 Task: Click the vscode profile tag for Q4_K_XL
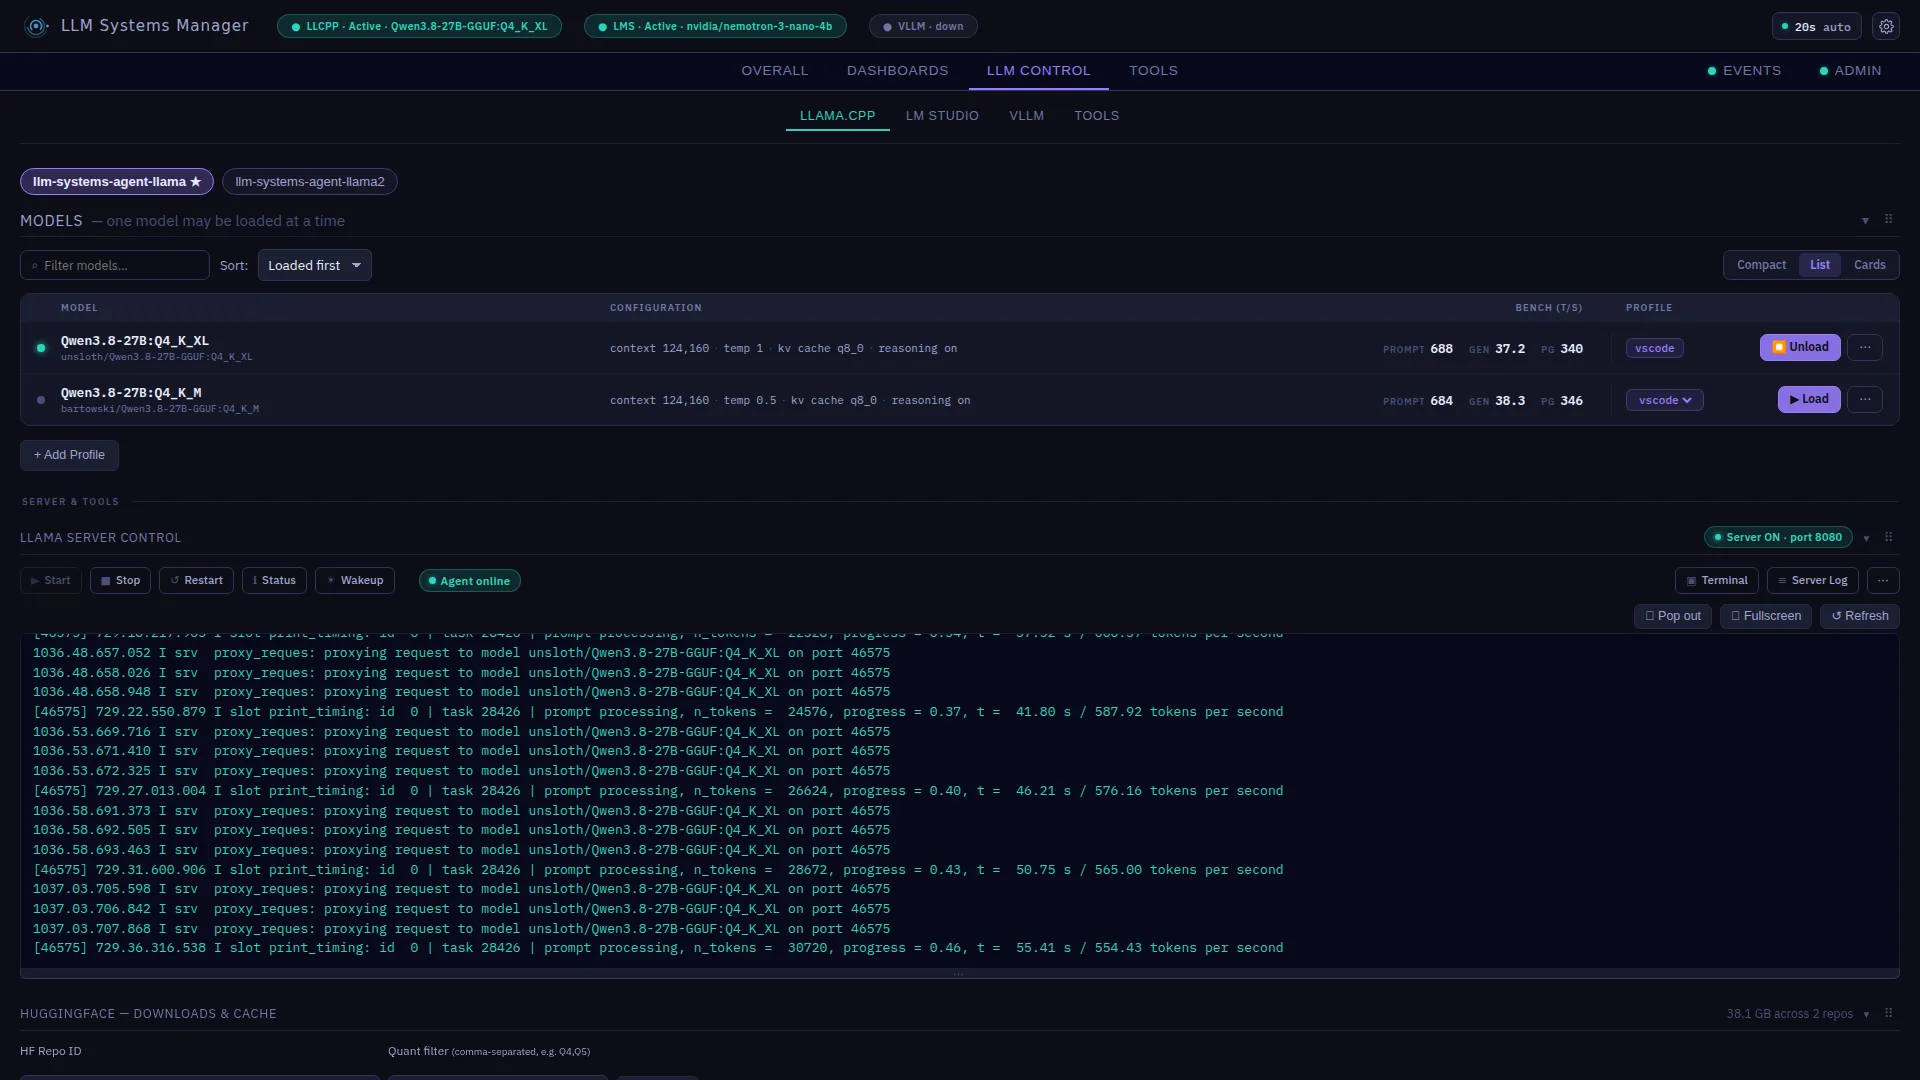coord(1654,348)
